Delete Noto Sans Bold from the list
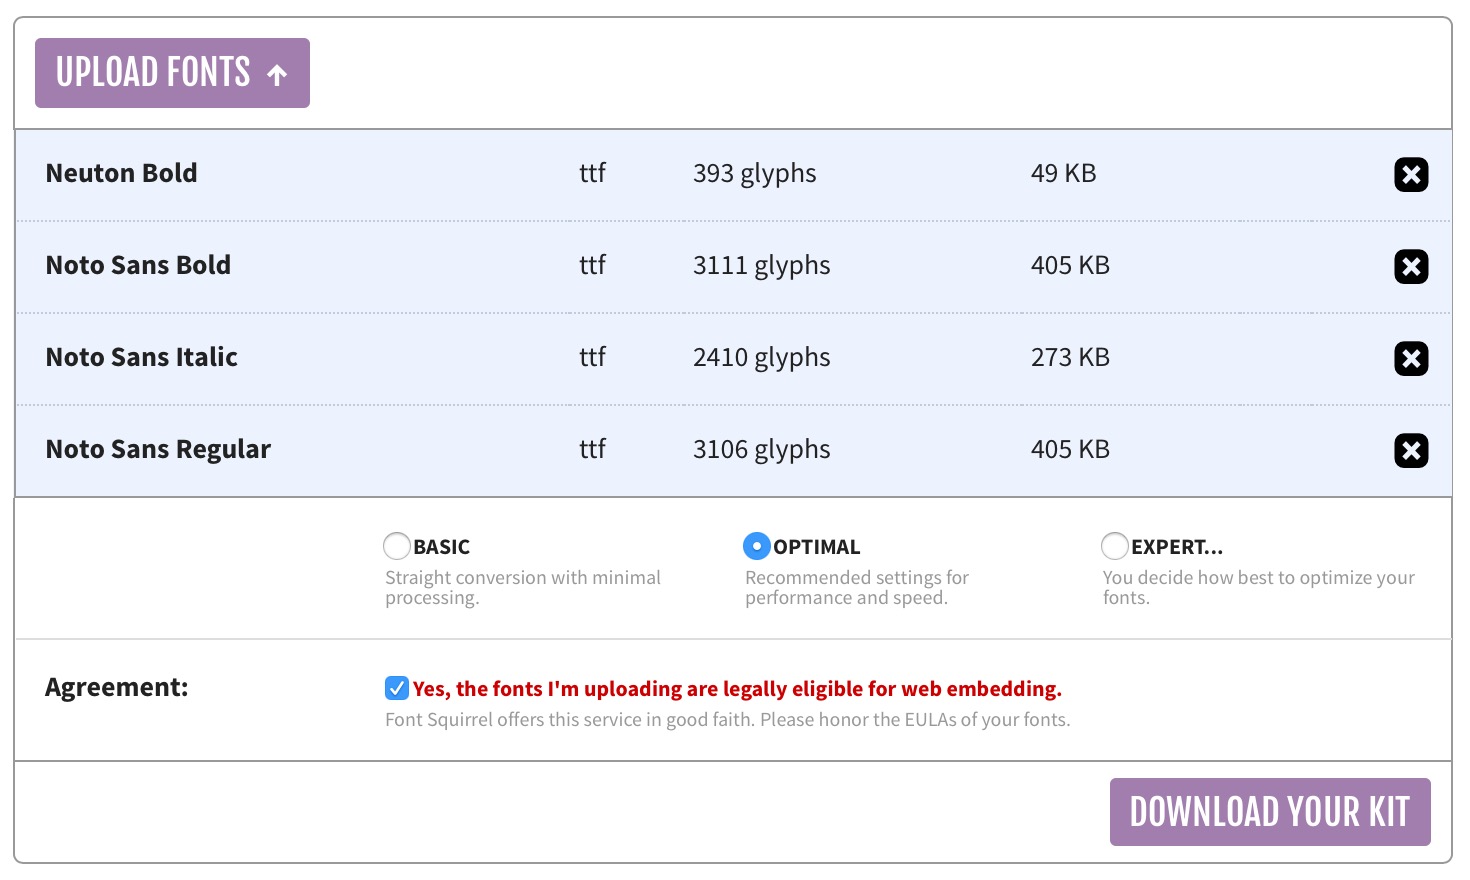The height and width of the screenshot is (880, 1470). [x=1410, y=267]
